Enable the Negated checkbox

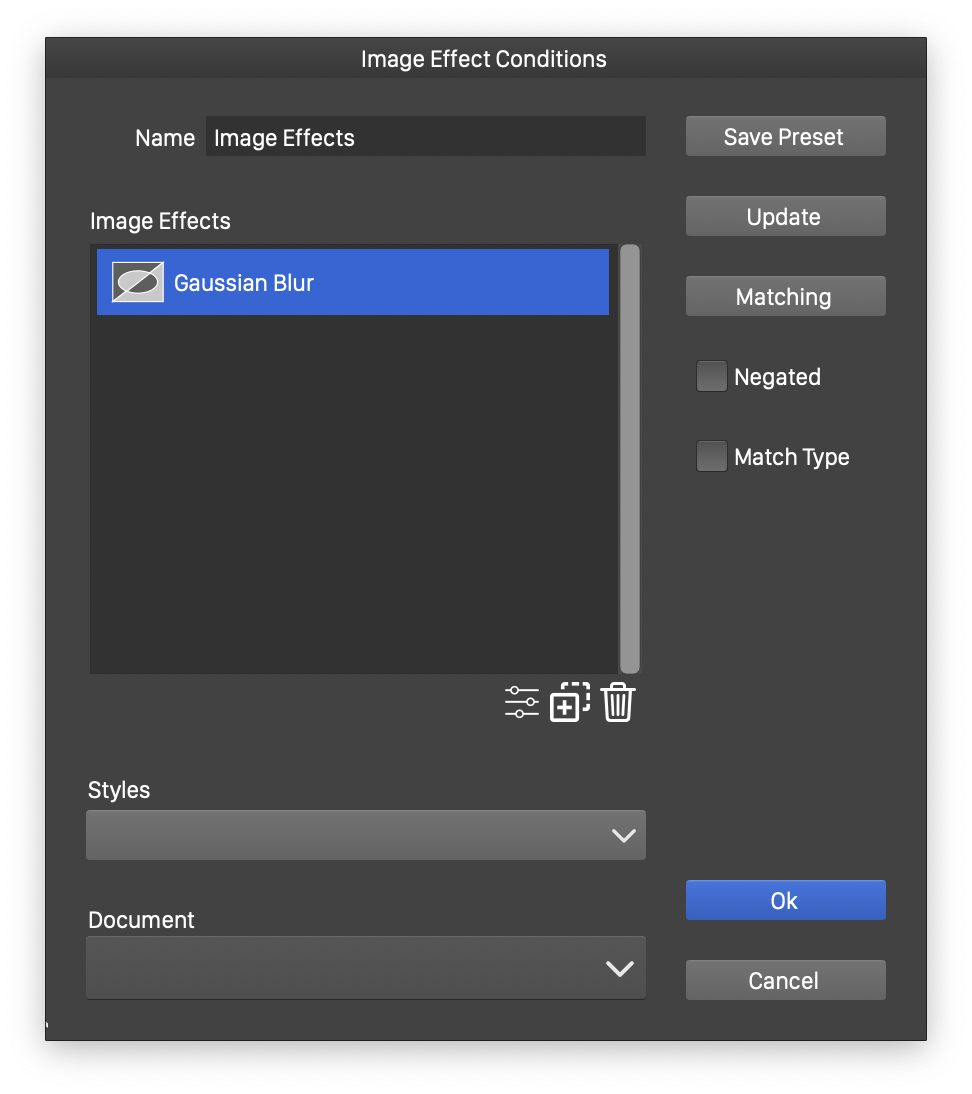point(711,377)
